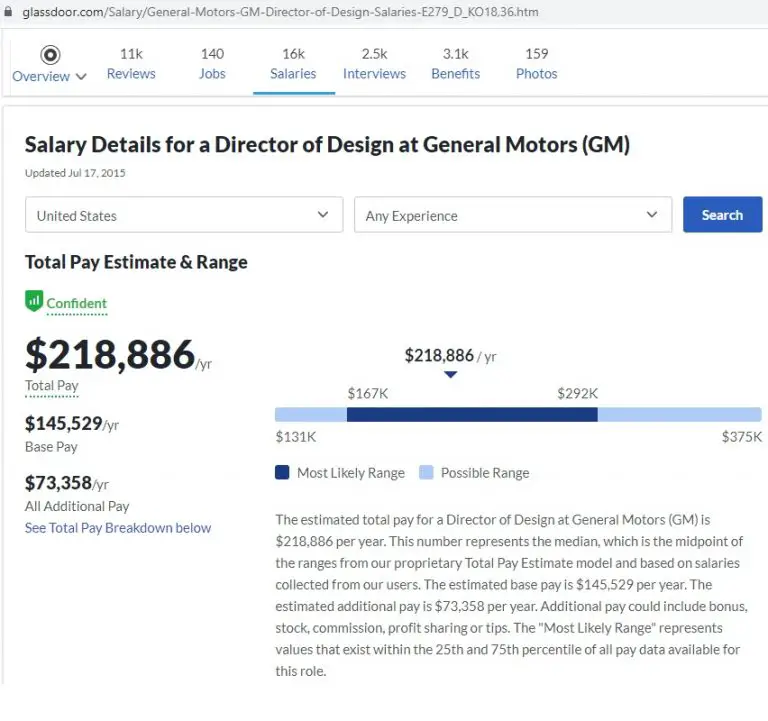Click the $218,886 / yr label above the bar
The image size is (768, 721).
(x=450, y=356)
